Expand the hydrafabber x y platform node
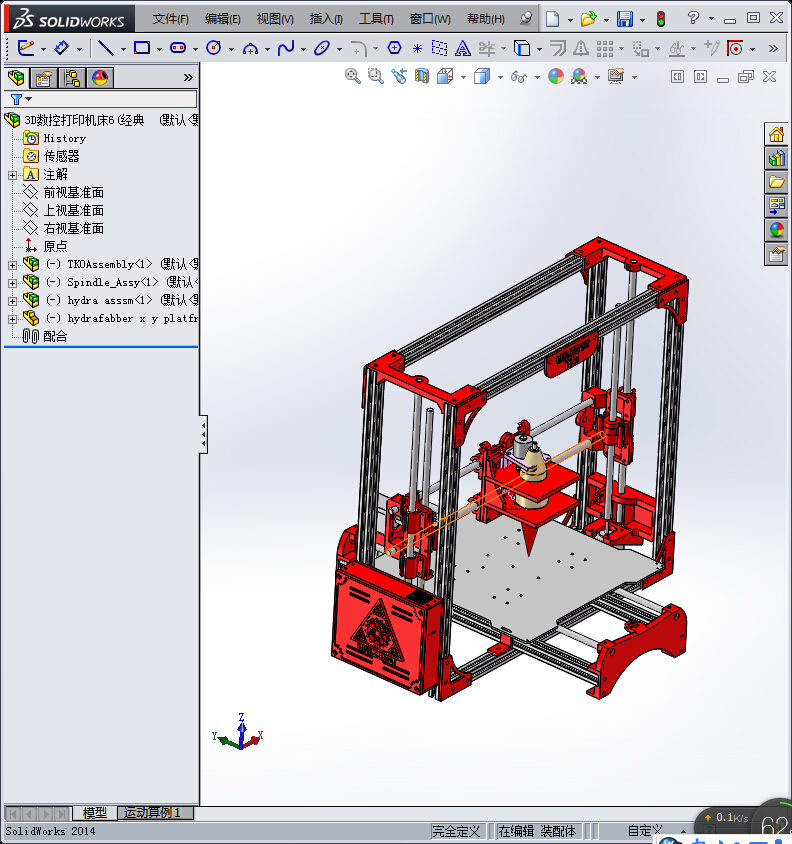 [x=12, y=319]
